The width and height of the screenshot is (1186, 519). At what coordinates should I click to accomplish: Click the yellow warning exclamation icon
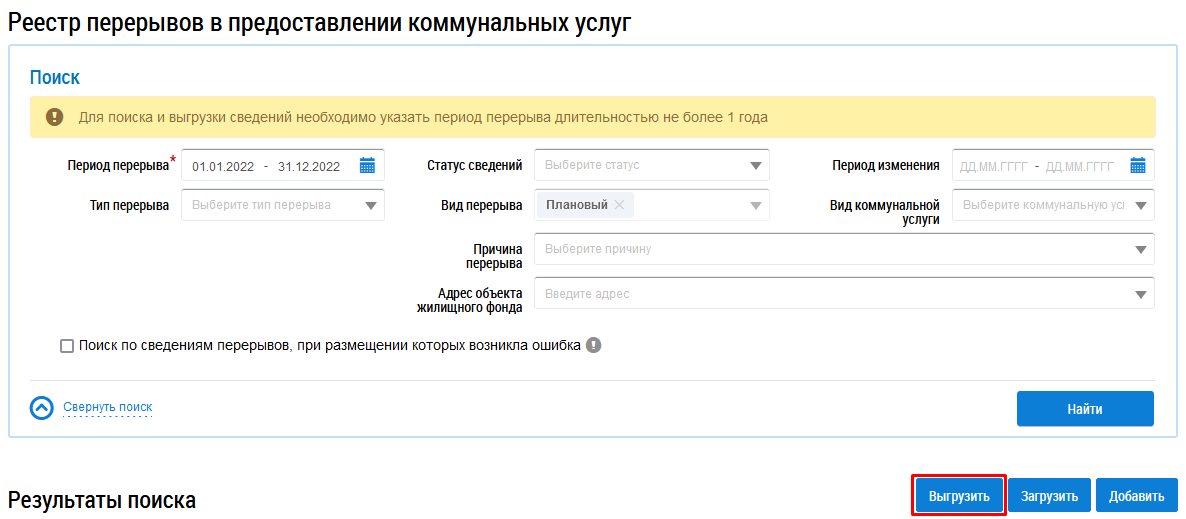54,117
